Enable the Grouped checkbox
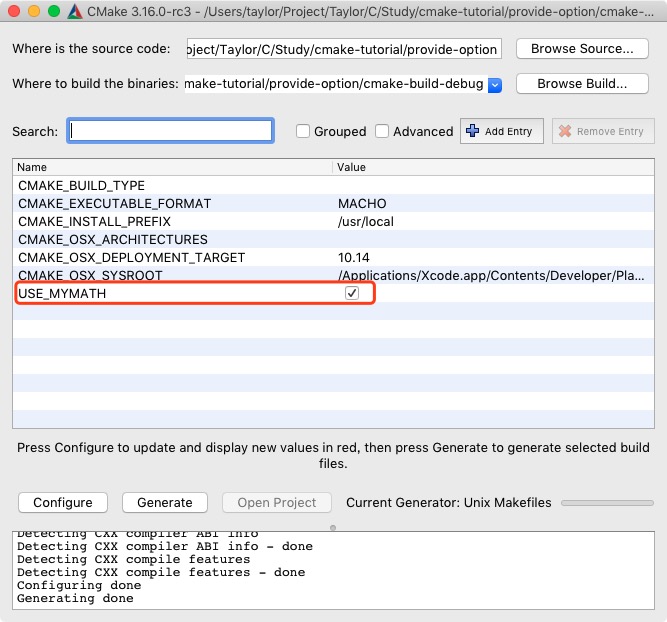667x622 pixels. 303,131
